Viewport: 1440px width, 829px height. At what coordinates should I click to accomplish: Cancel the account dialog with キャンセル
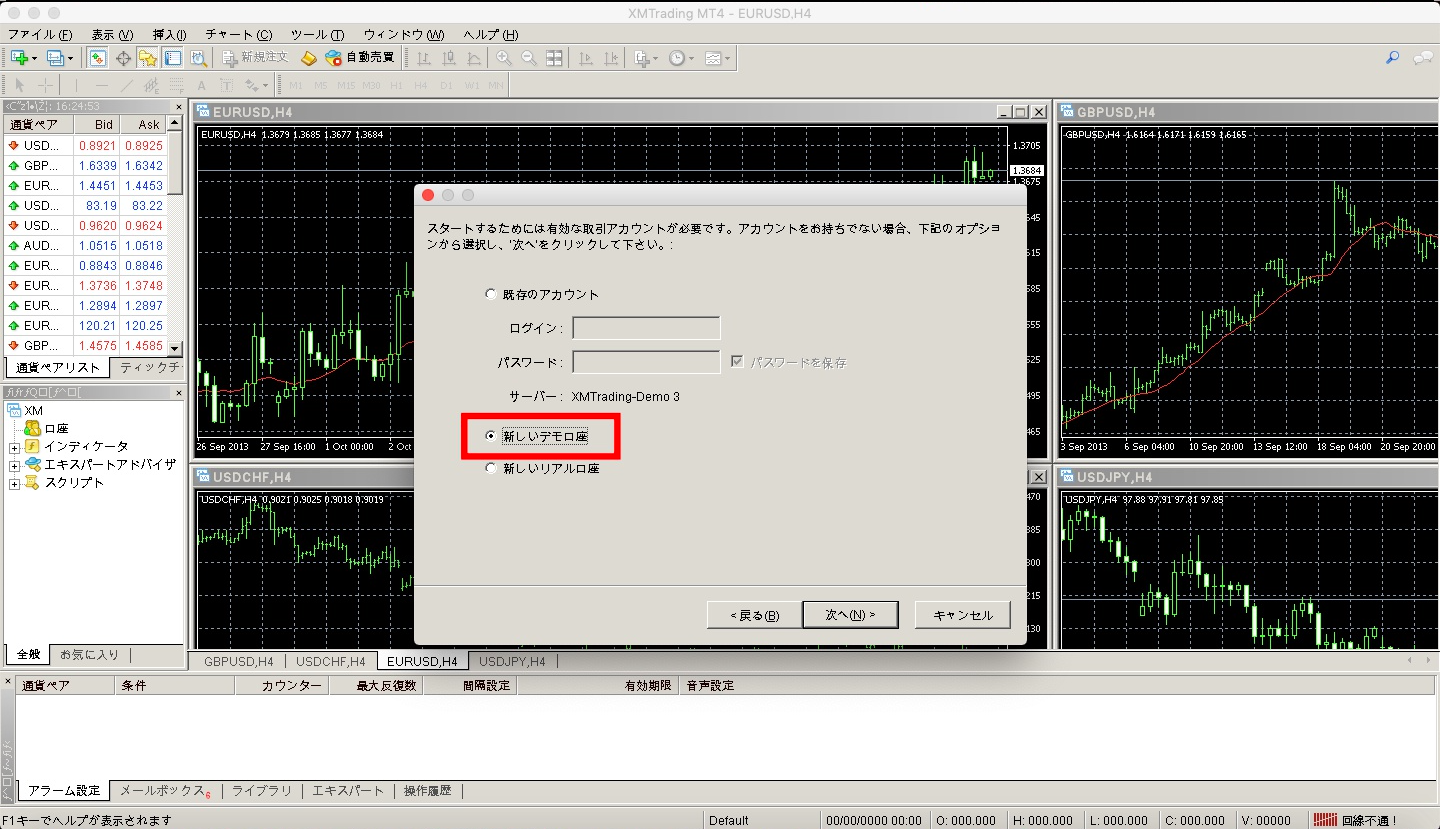pos(961,614)
